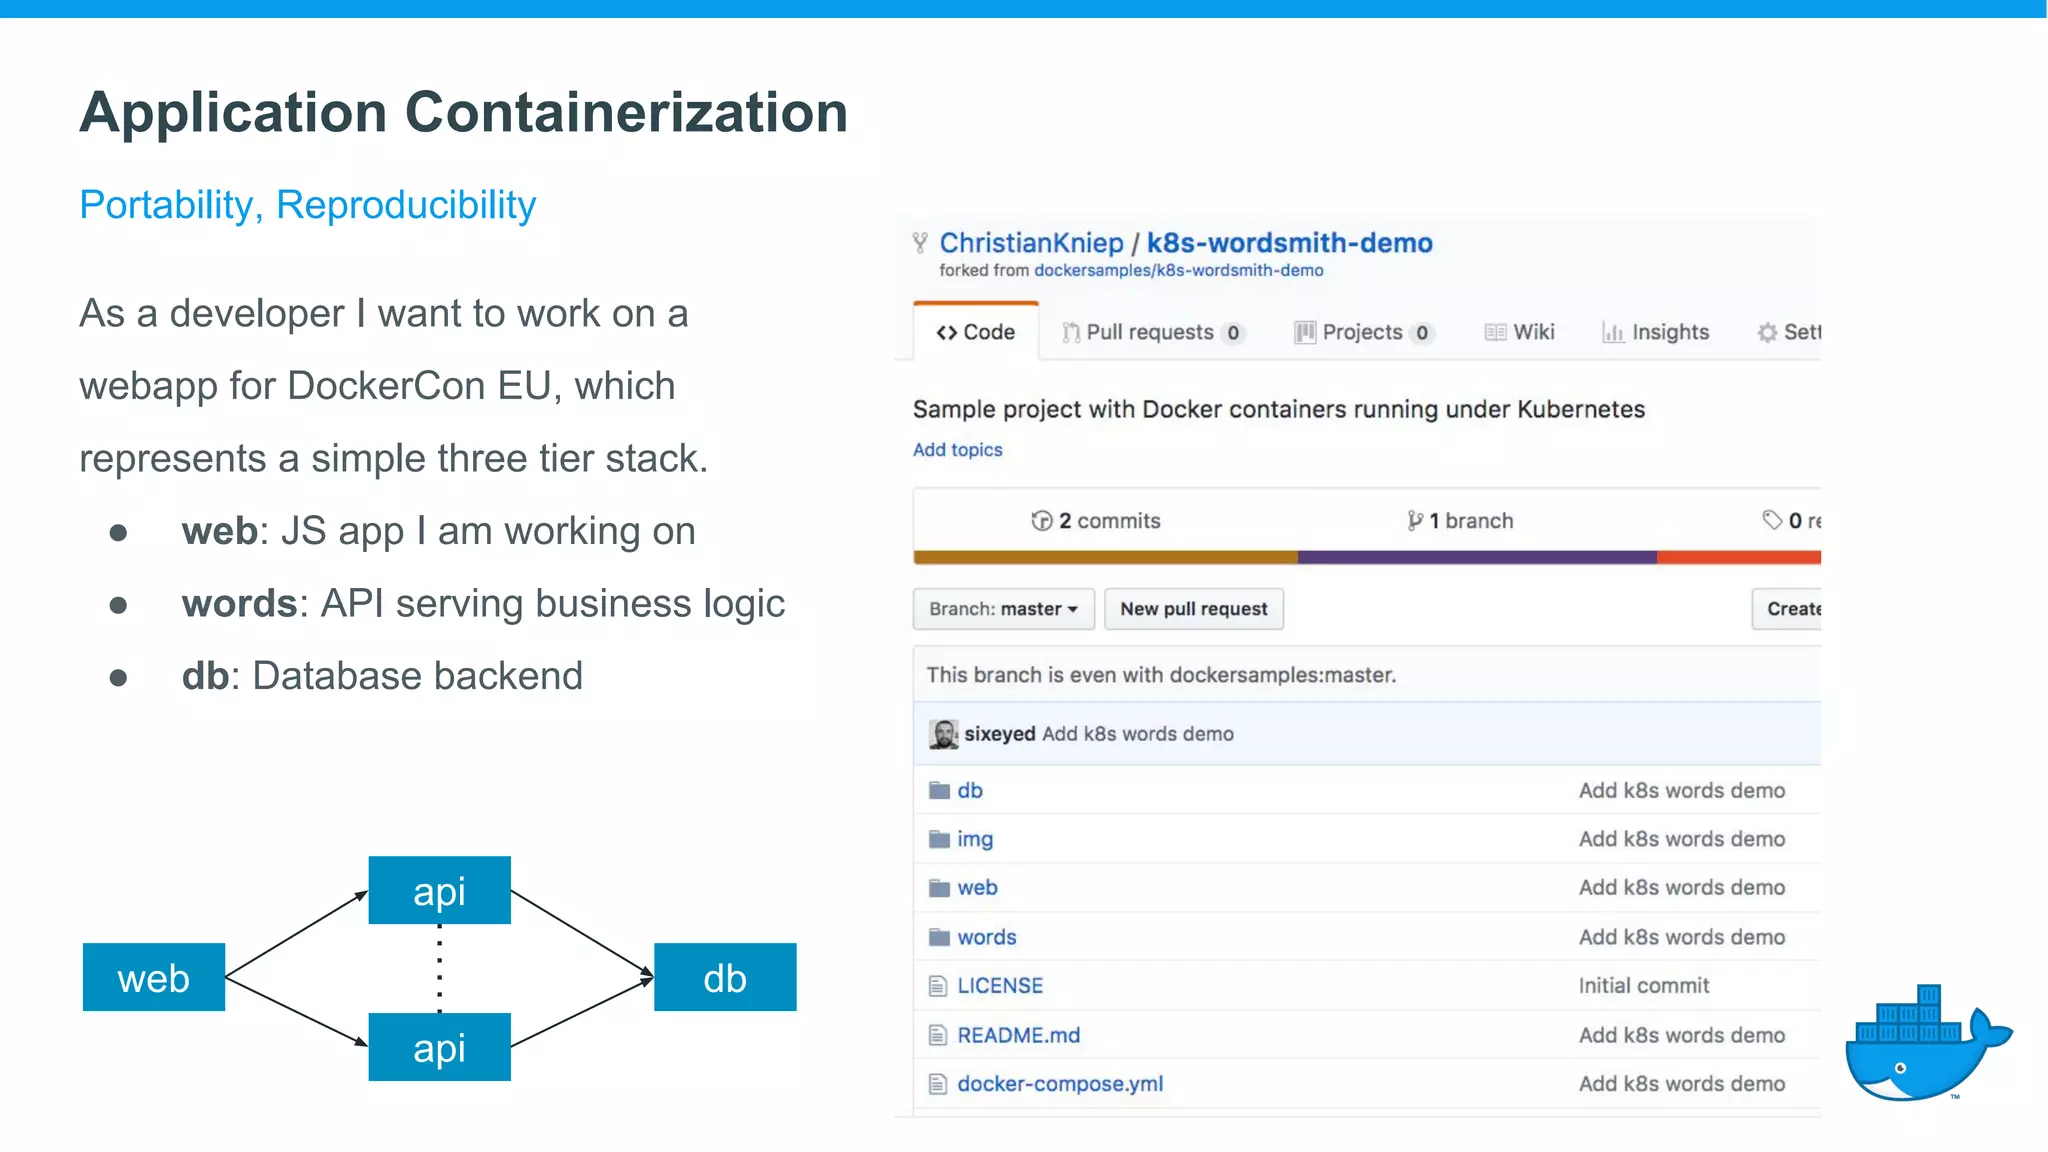Click the Settings gear icon
The width and height of the screenshot is (2048, 1152).
point(1767,333)
